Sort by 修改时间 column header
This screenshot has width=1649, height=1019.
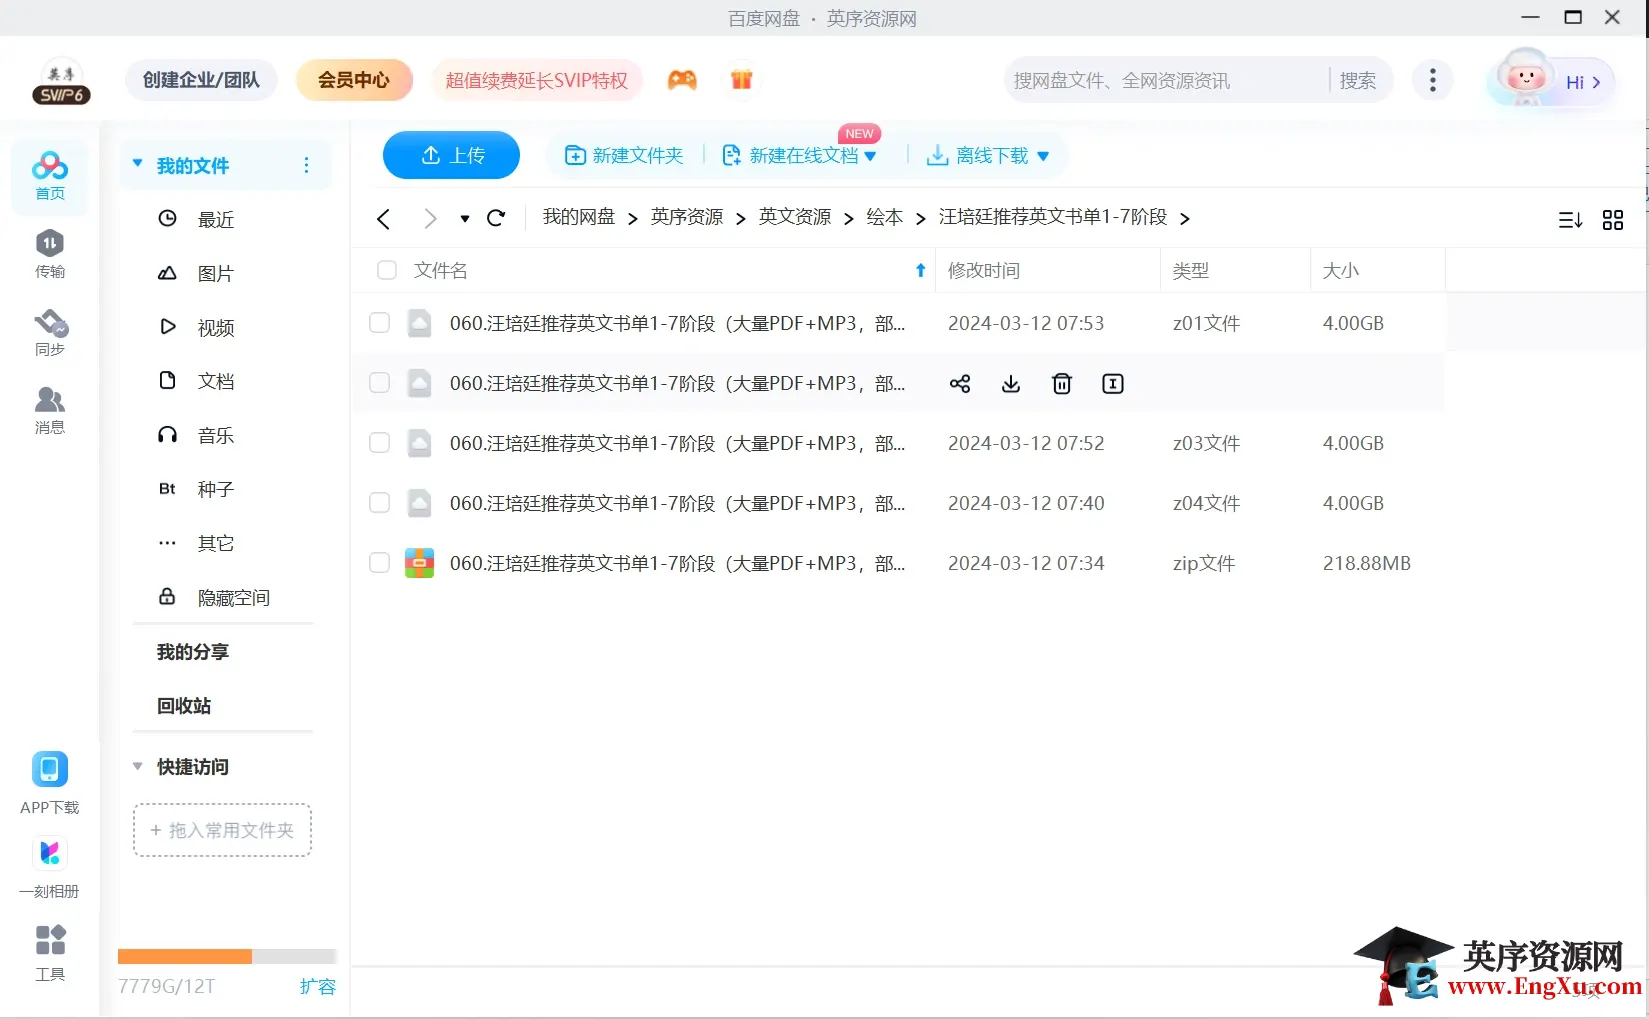coord(984,271)
